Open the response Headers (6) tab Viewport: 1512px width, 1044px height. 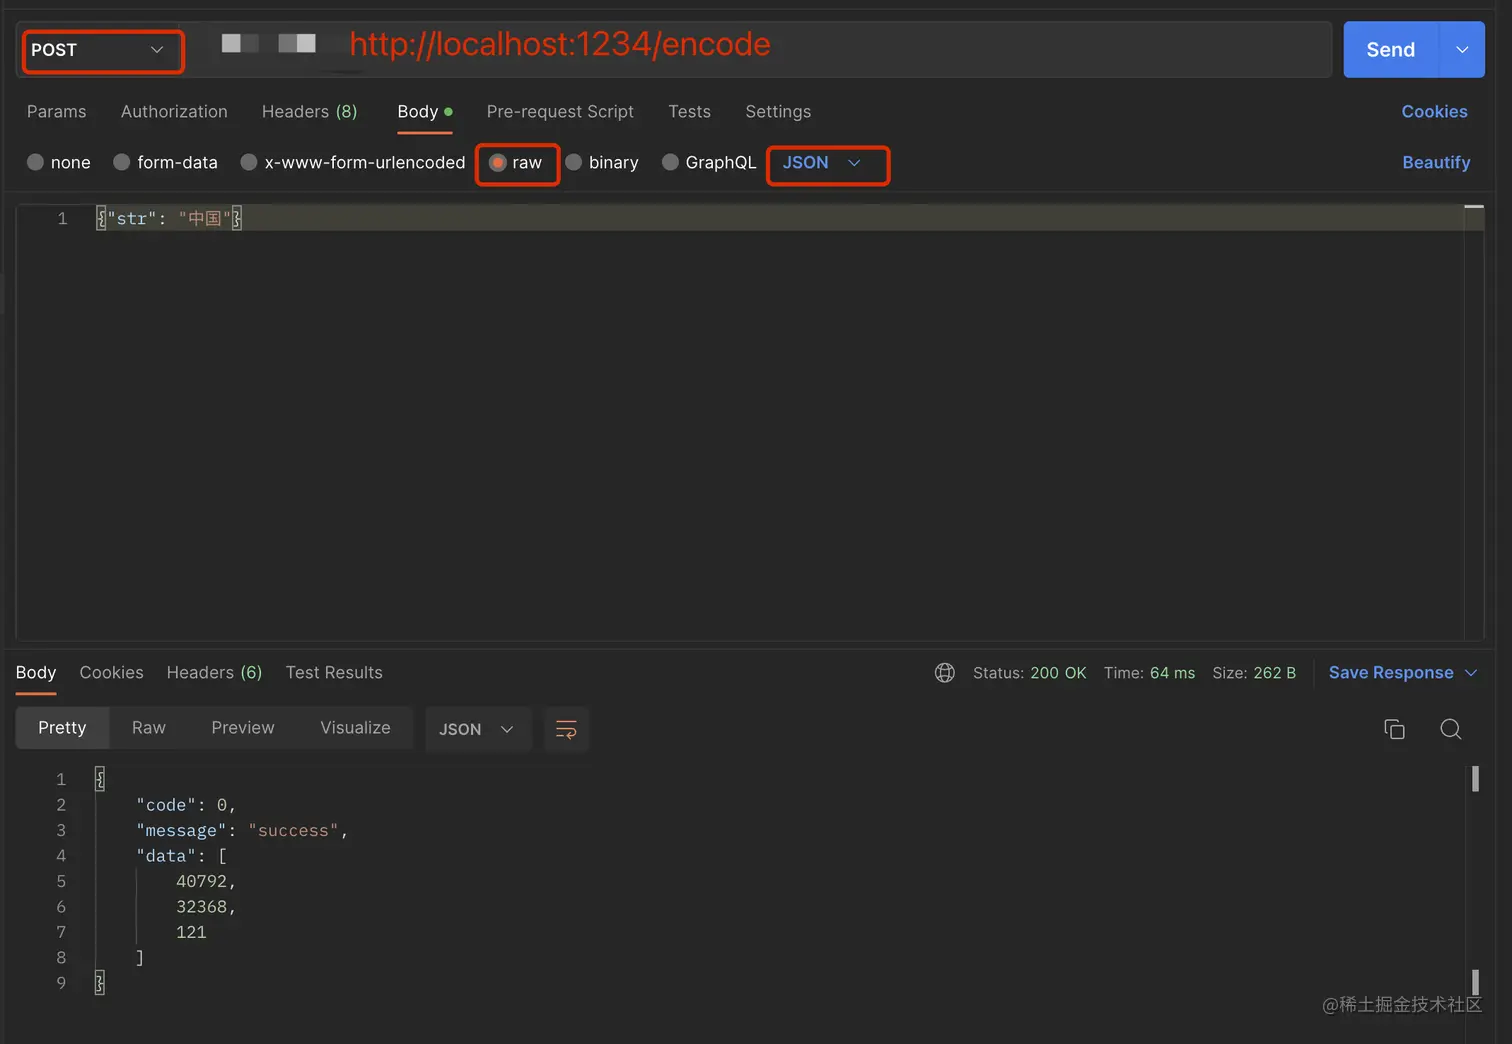pyautogui.click(x=214, y=673)
